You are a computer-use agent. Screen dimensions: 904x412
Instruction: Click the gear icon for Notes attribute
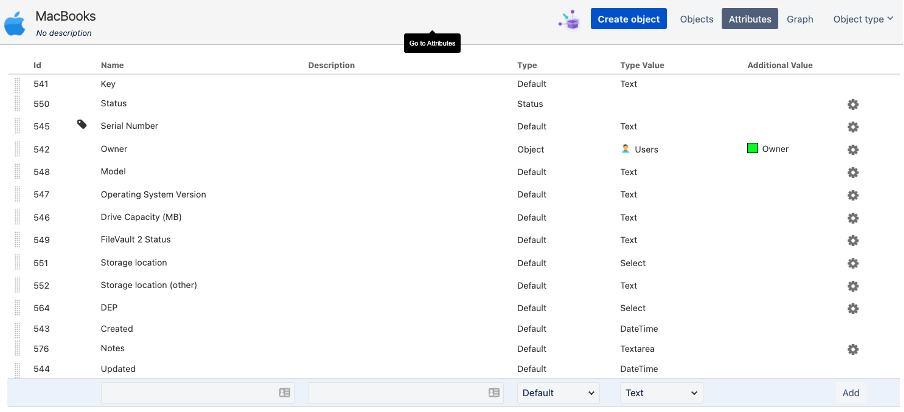click(x=853, y=349)
